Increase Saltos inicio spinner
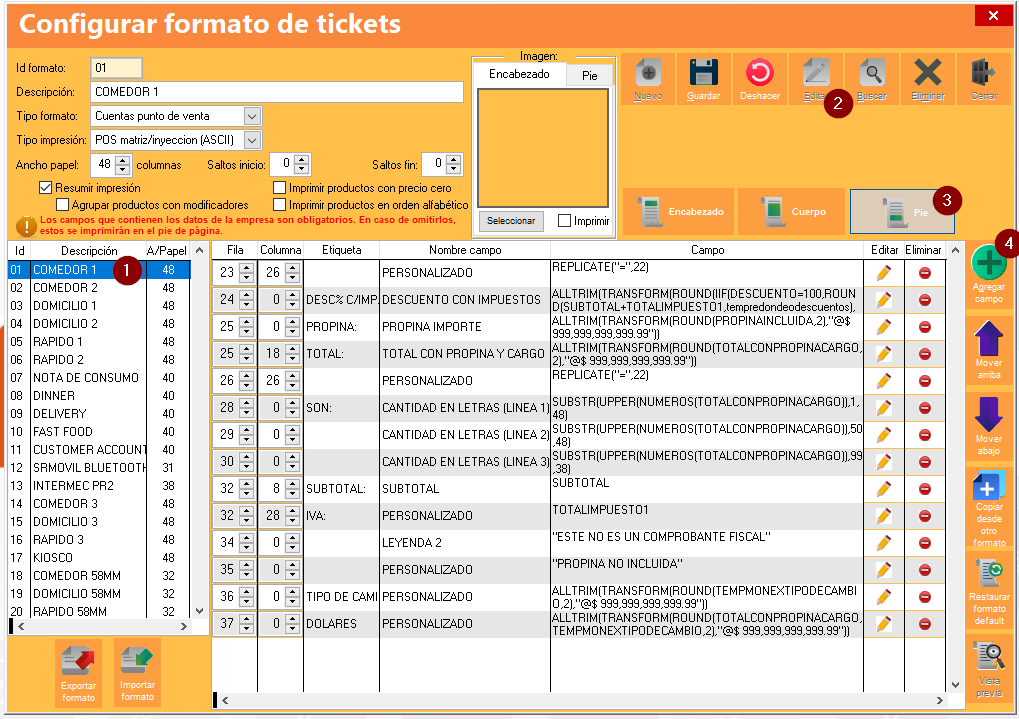Screen dimensions: 1019x719 click(x=302, y=160)
